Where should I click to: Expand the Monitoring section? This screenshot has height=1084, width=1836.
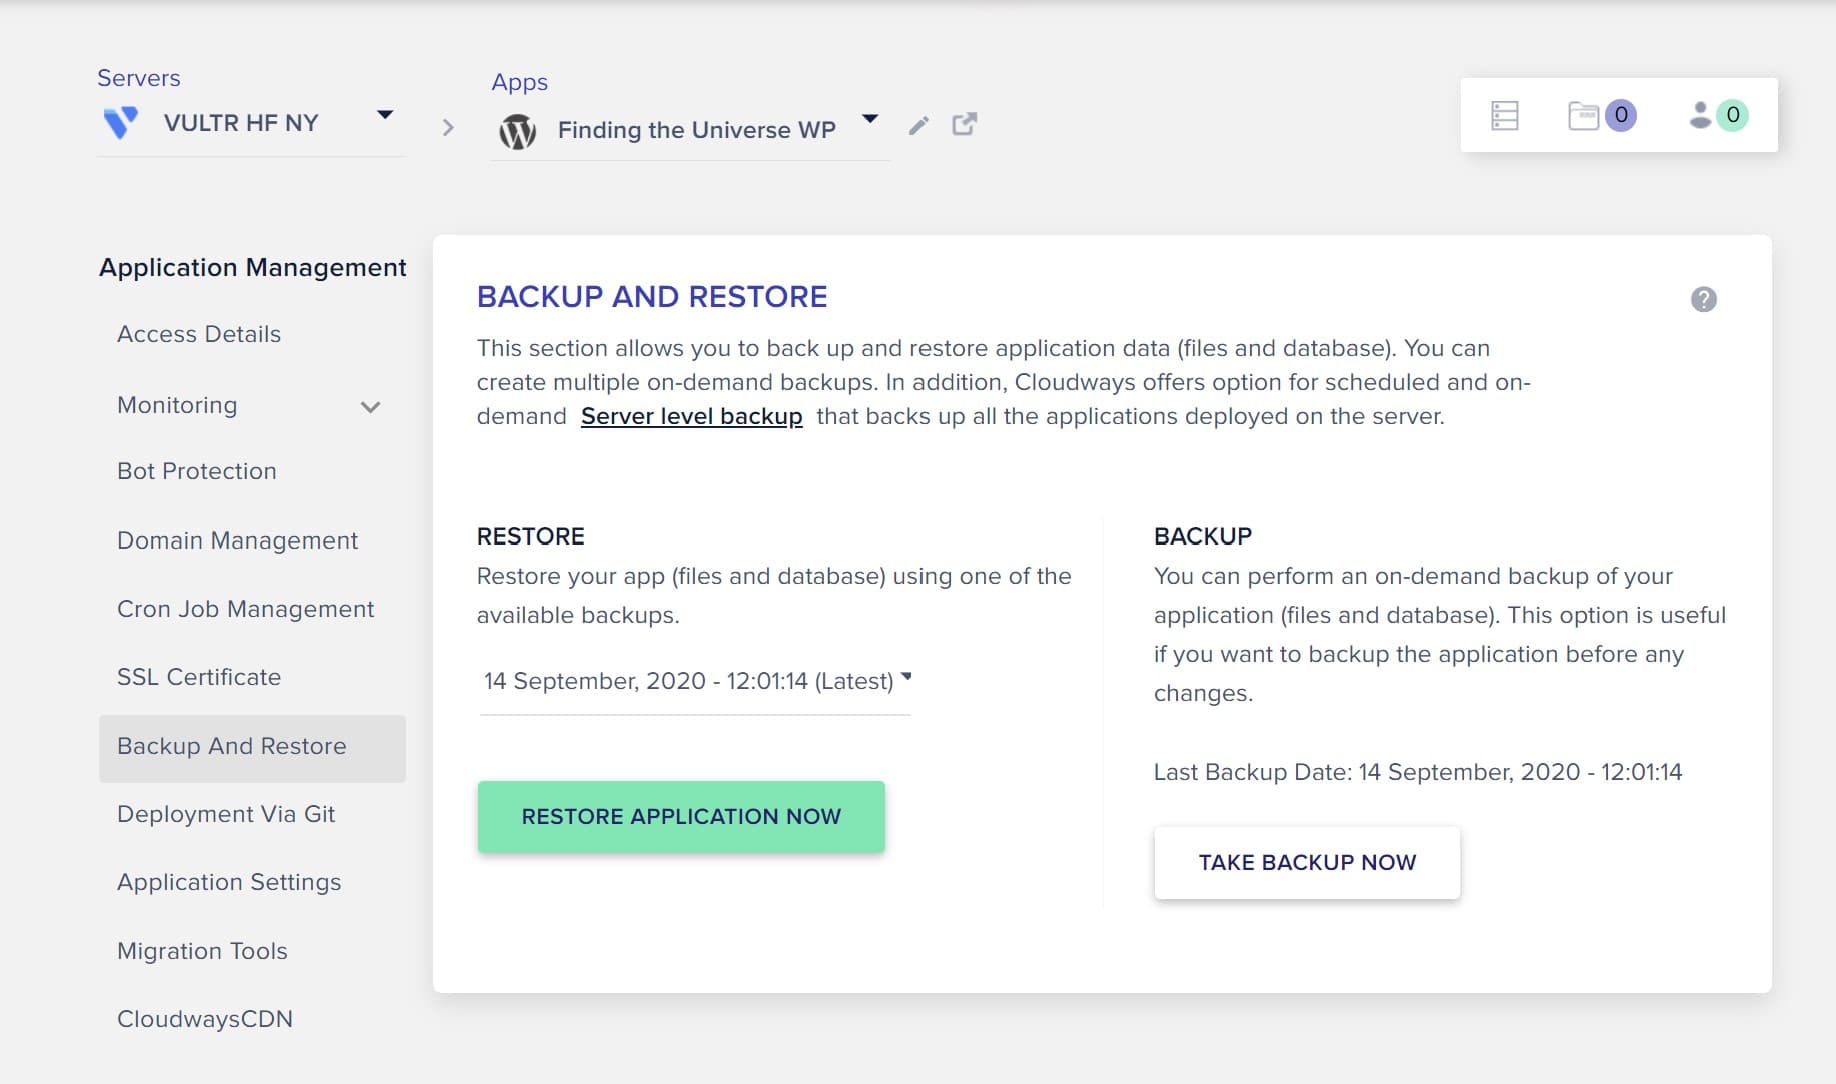370,407
